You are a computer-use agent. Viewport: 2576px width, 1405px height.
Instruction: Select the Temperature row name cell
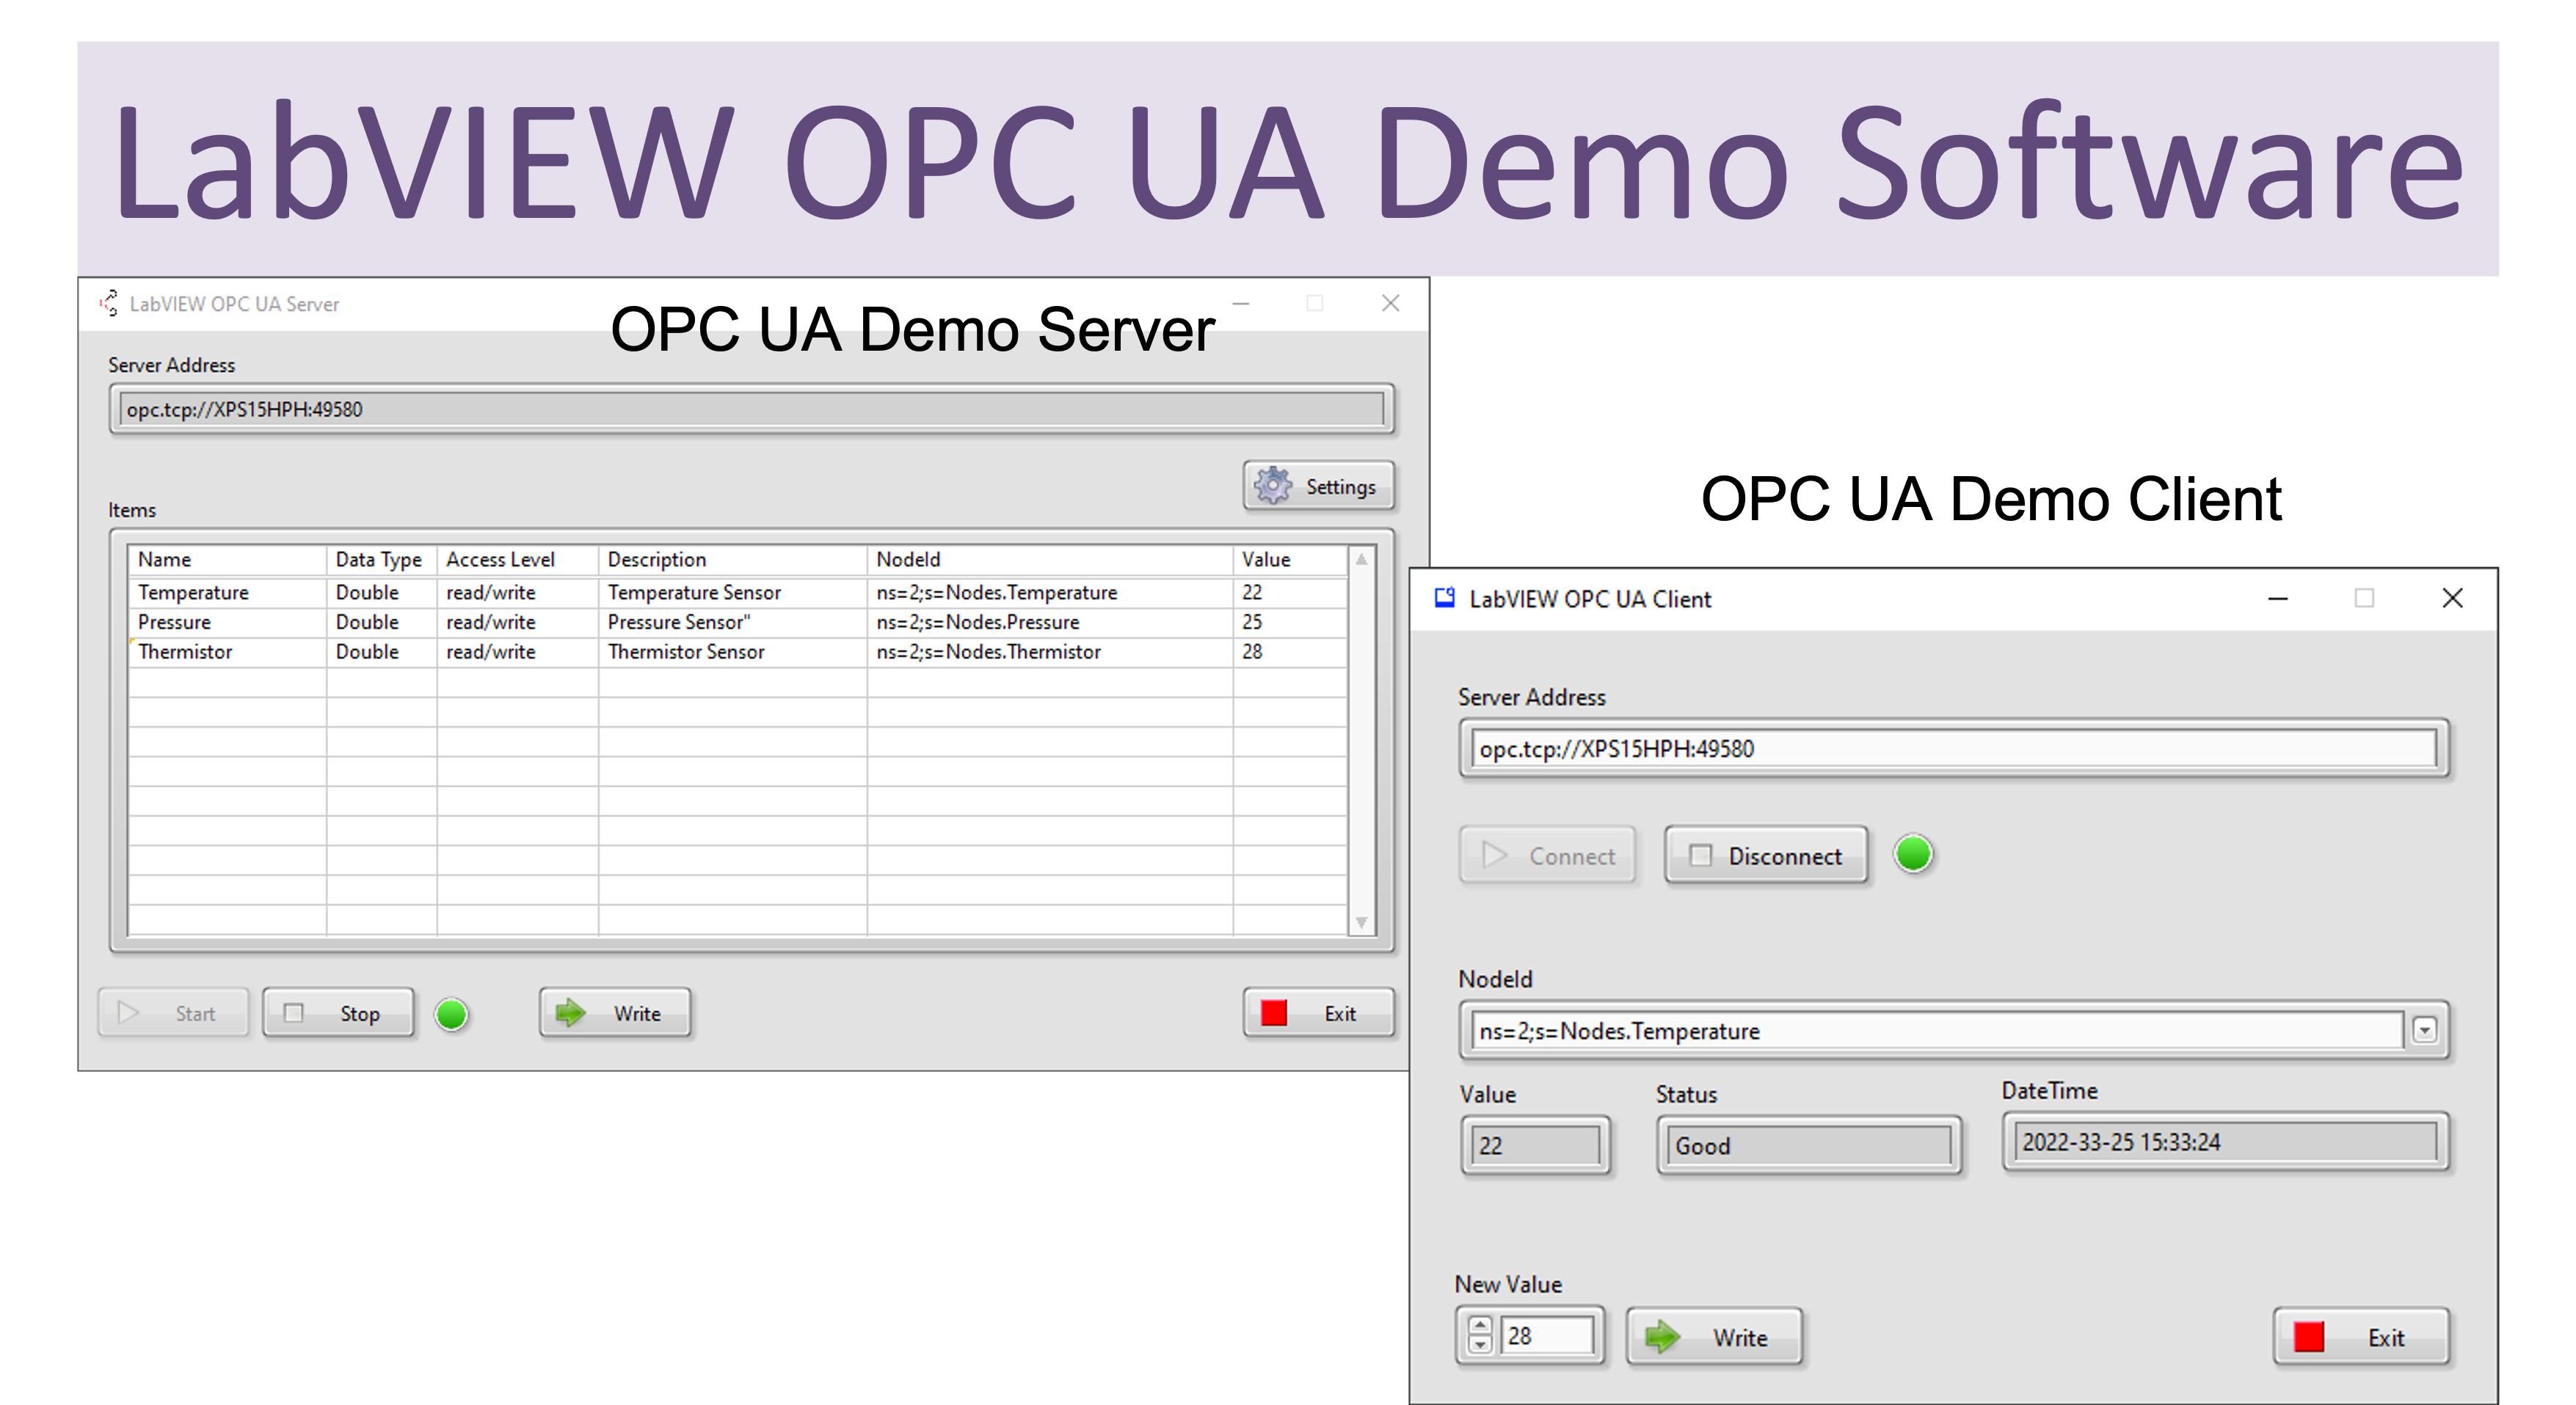[227, 592]
